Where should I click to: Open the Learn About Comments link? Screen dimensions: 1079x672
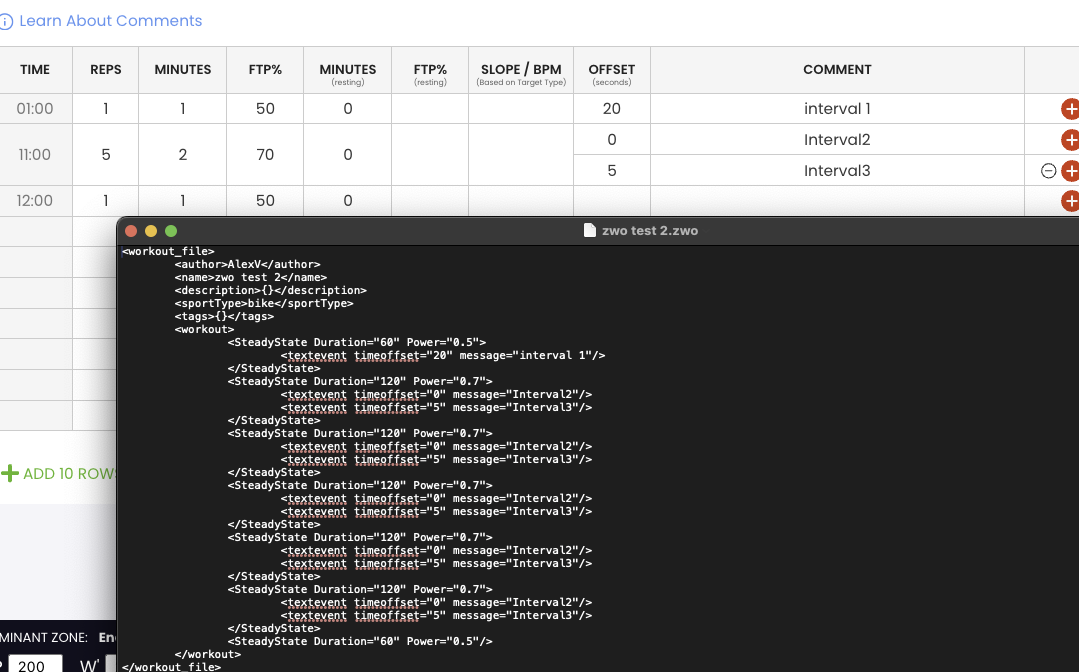pos(110,21)
